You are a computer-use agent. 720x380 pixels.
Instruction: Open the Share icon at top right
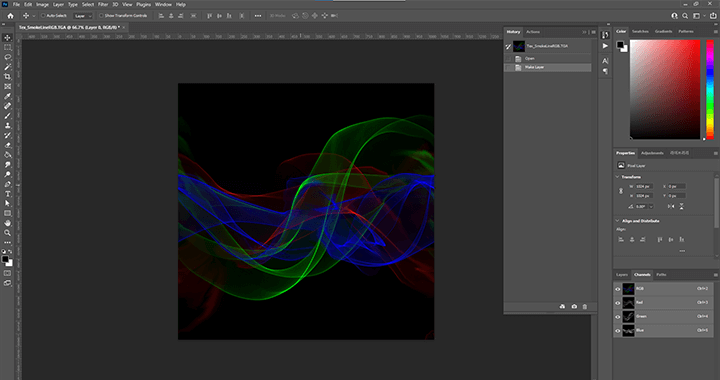713,16
